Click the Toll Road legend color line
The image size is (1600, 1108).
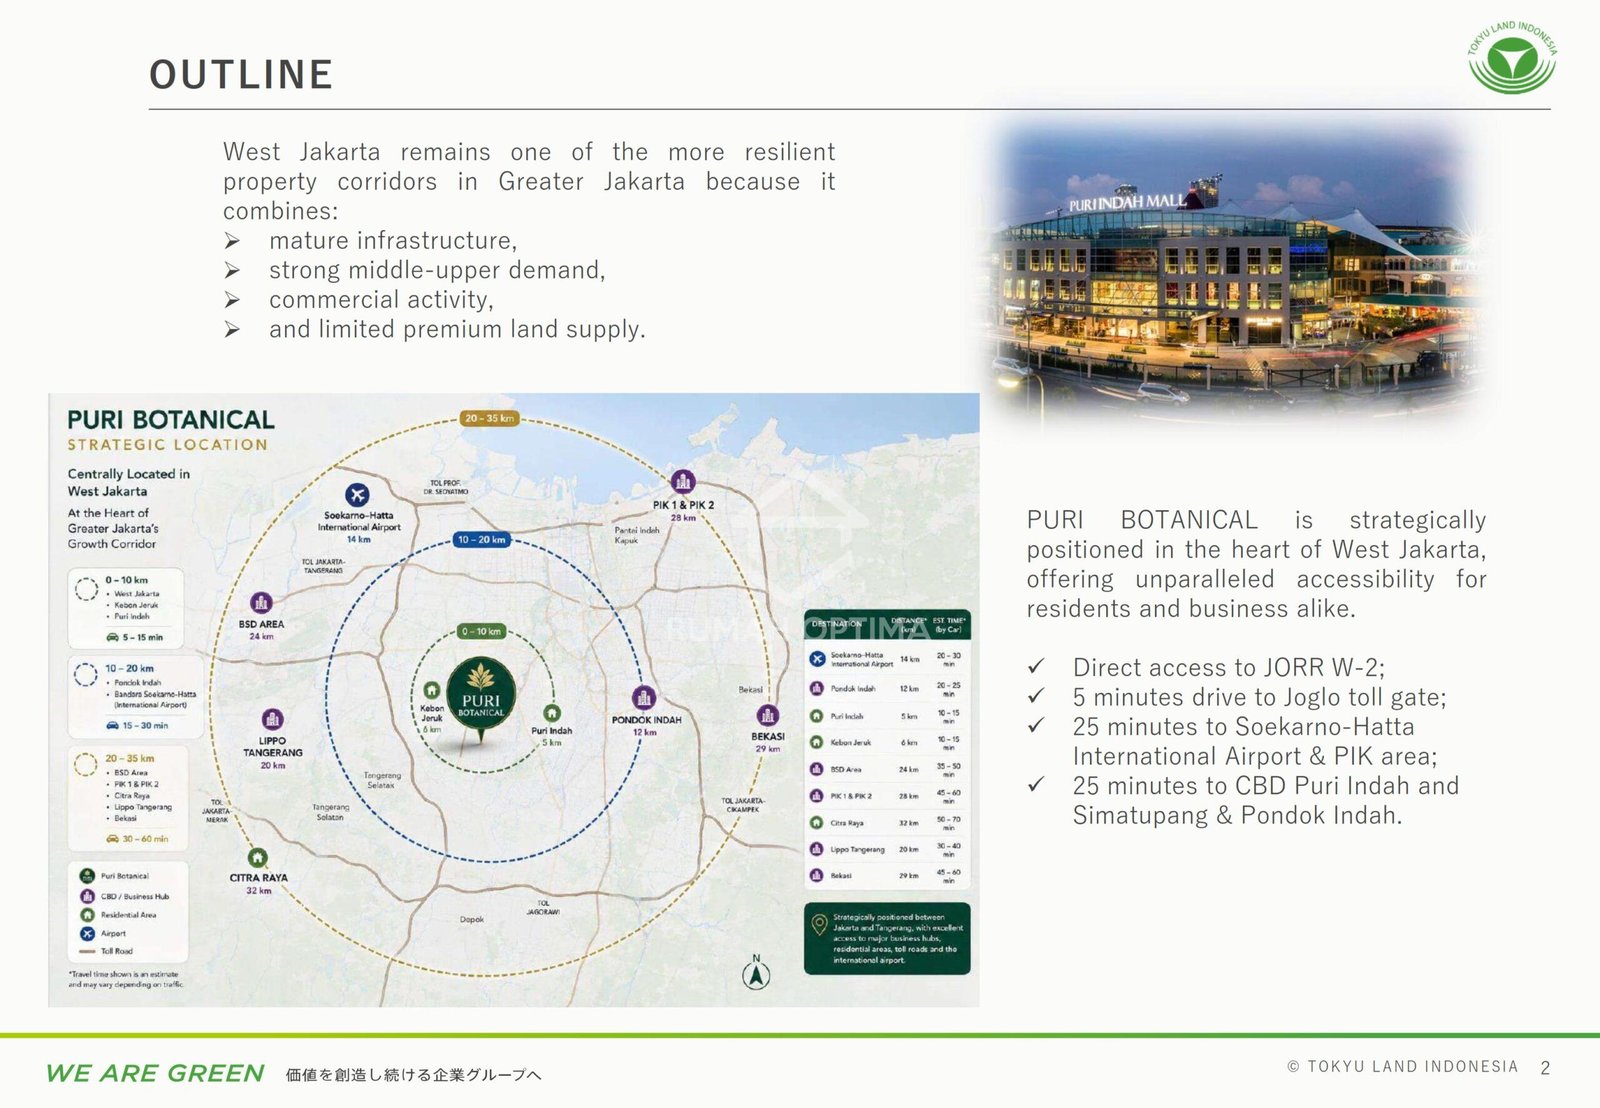point(87,951)
